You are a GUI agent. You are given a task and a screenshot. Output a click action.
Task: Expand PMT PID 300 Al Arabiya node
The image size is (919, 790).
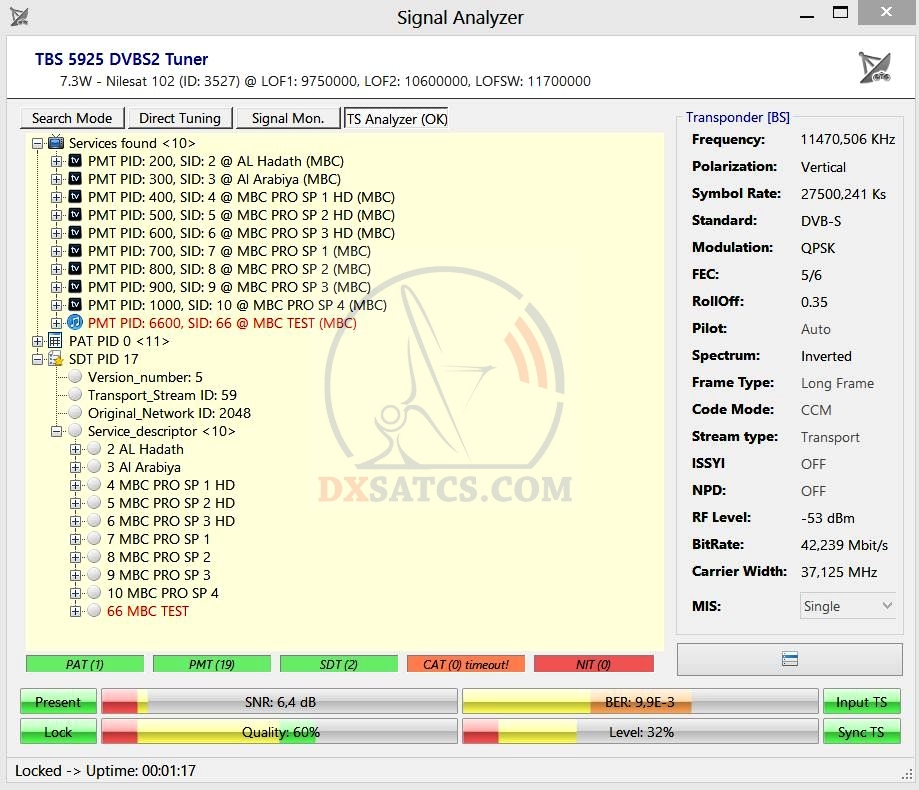(x=56, y=179)
